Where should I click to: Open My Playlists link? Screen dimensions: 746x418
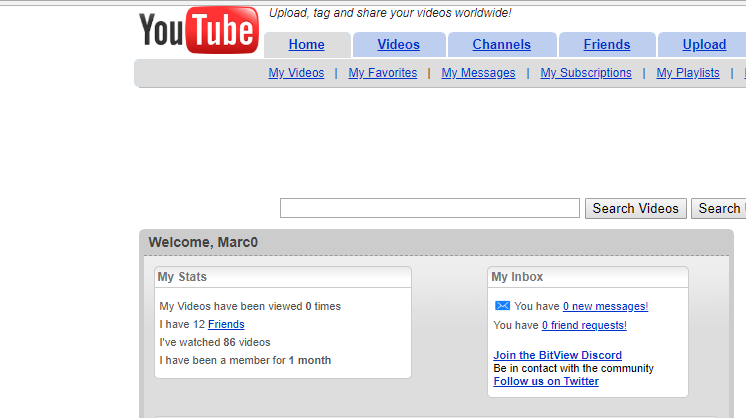(688, 73)
